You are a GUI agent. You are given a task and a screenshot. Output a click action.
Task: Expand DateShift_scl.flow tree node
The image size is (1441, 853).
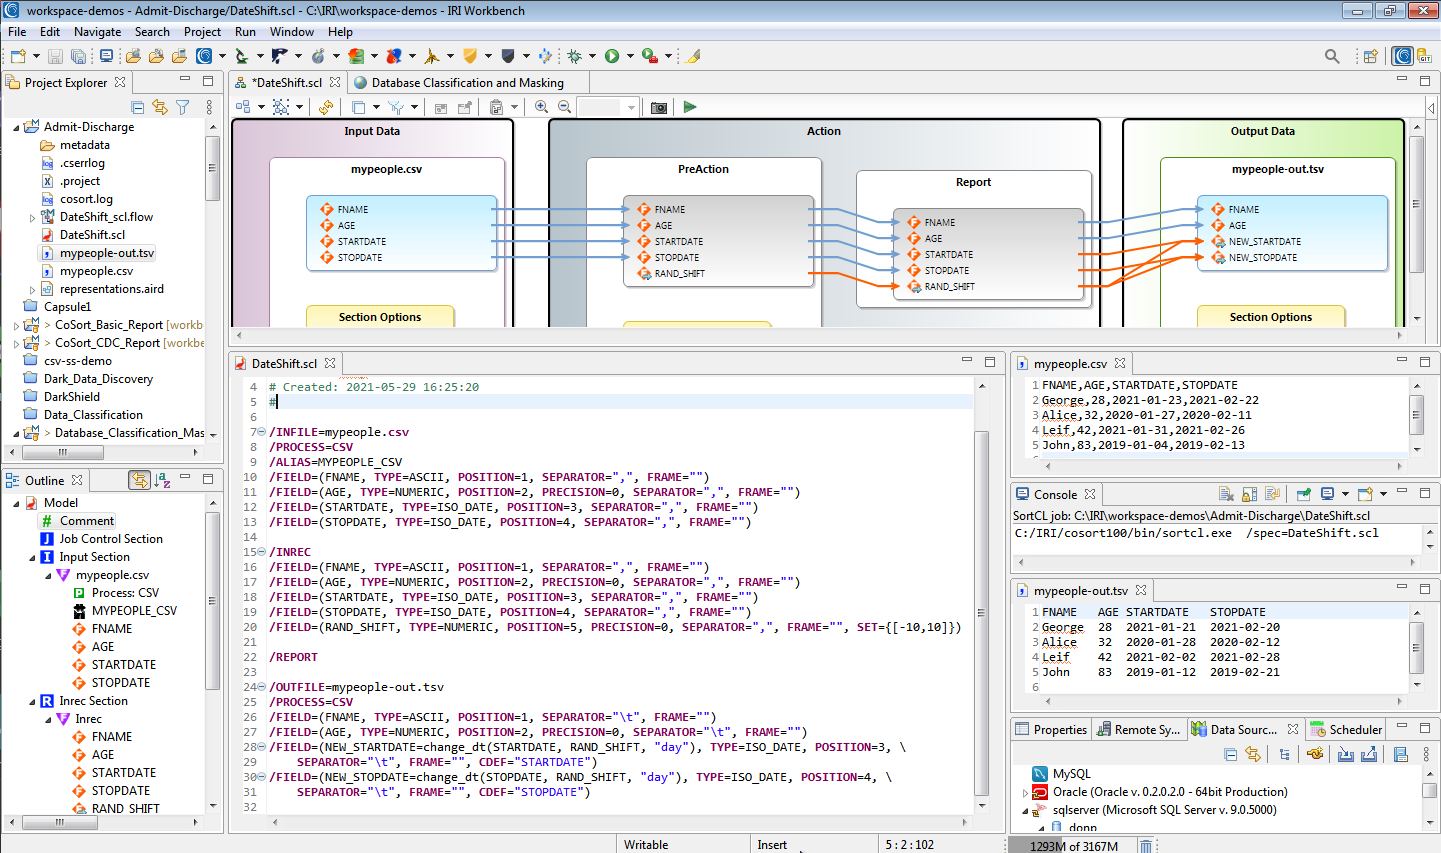click(32, 218)
